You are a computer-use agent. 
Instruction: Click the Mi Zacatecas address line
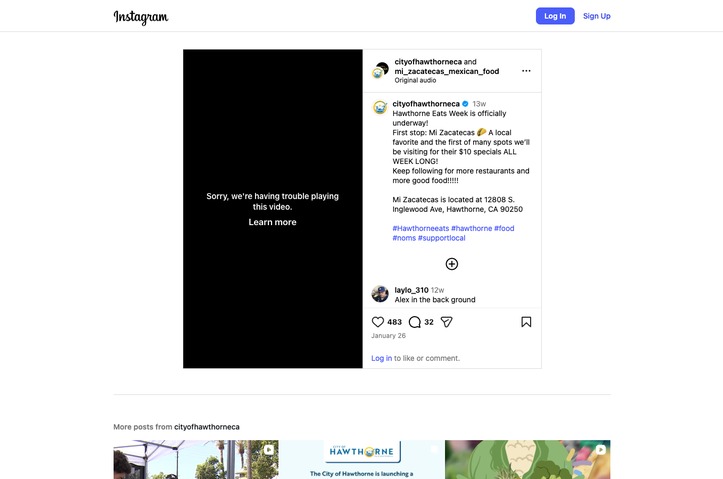click(457, 204)
